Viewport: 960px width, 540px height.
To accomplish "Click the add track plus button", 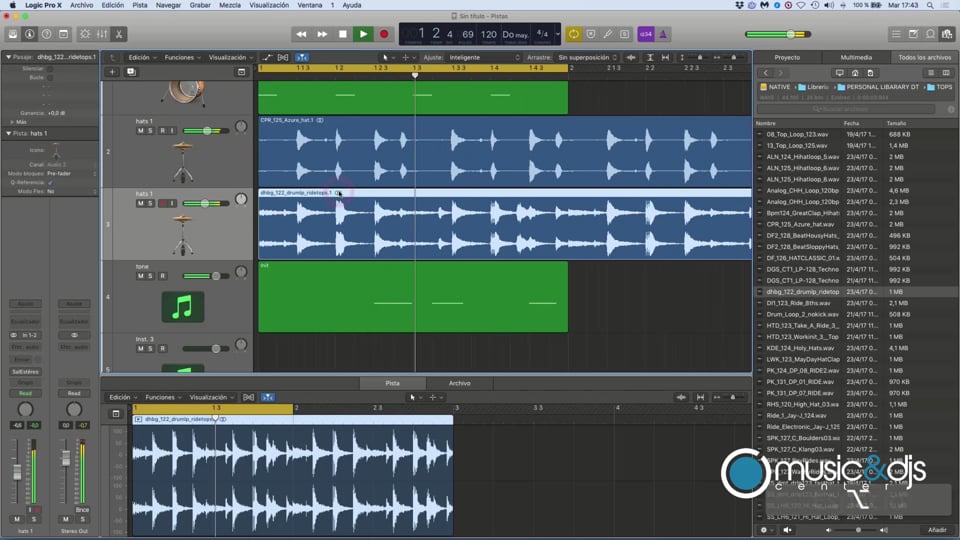I will (112, 72).
